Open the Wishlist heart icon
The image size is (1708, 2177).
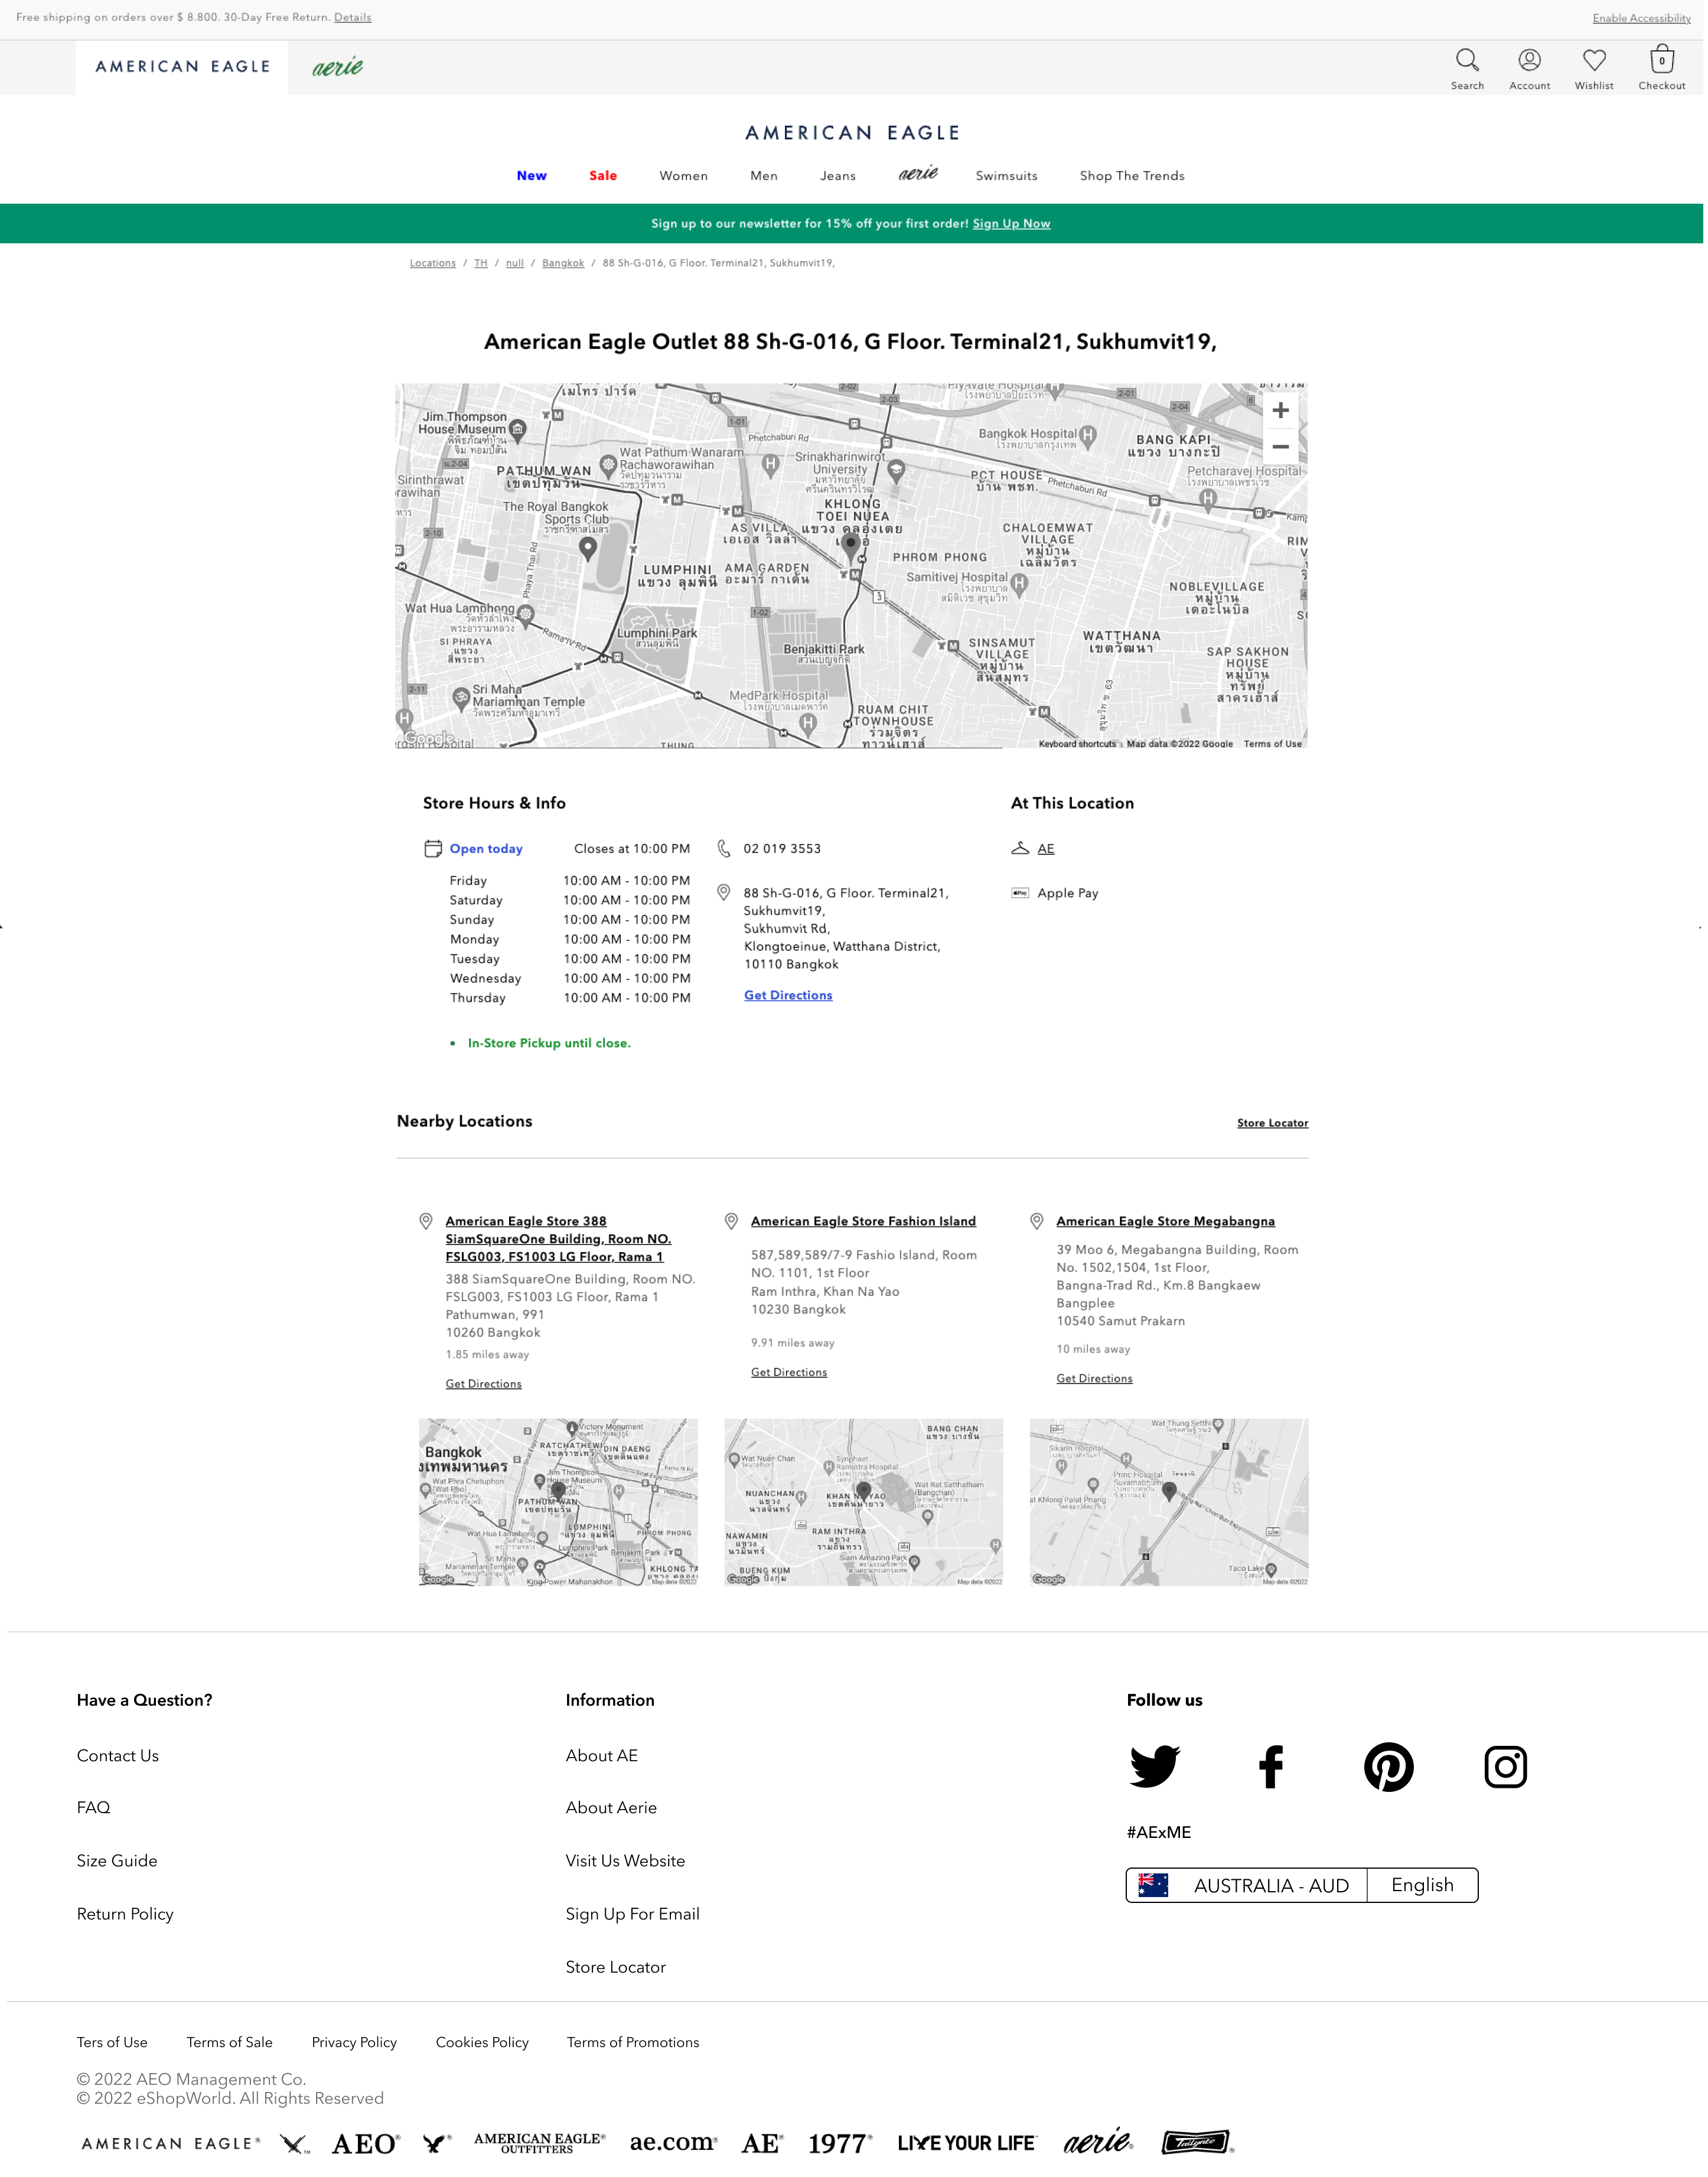[1594, 60]
